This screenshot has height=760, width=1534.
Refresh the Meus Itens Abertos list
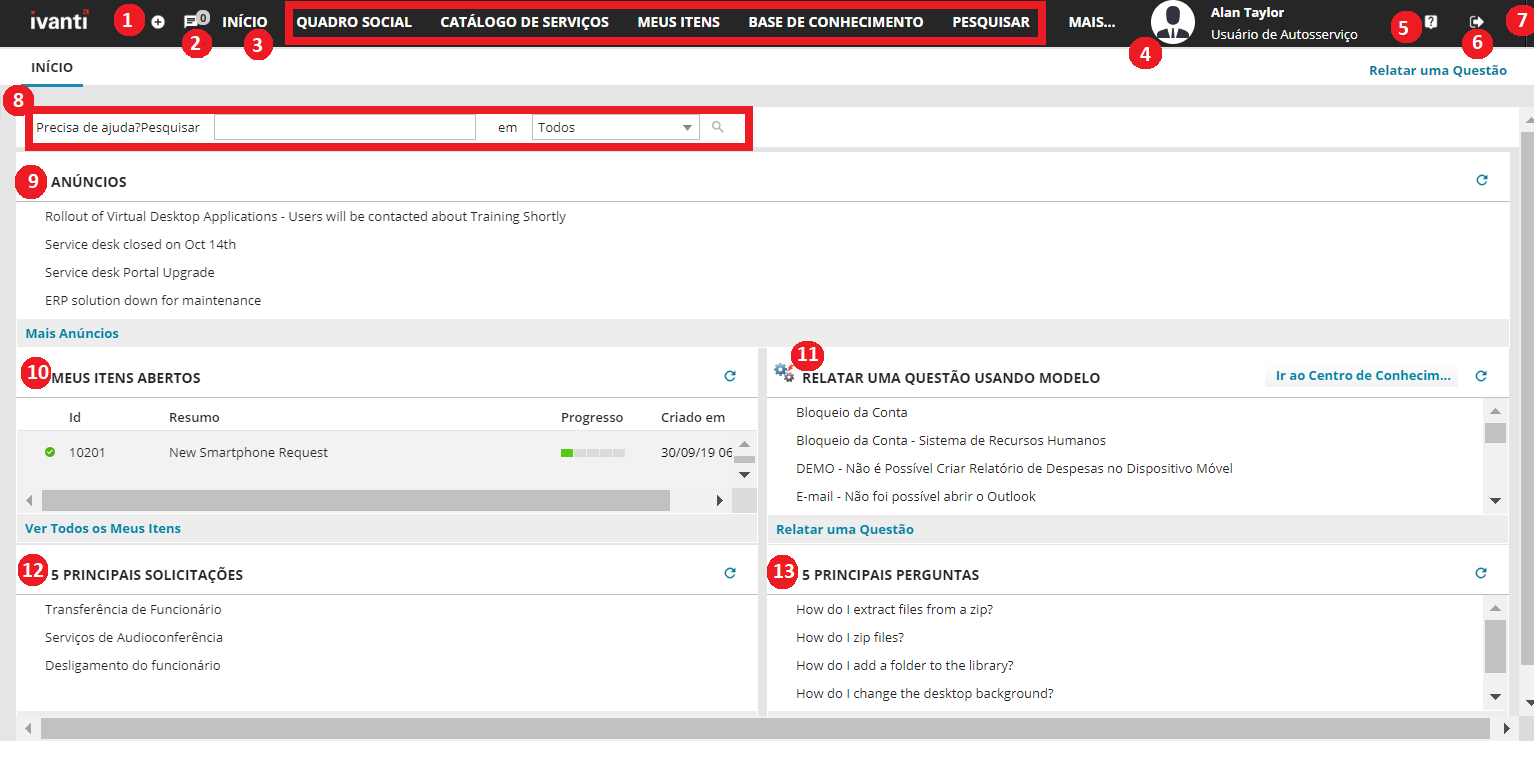[730, 374]
